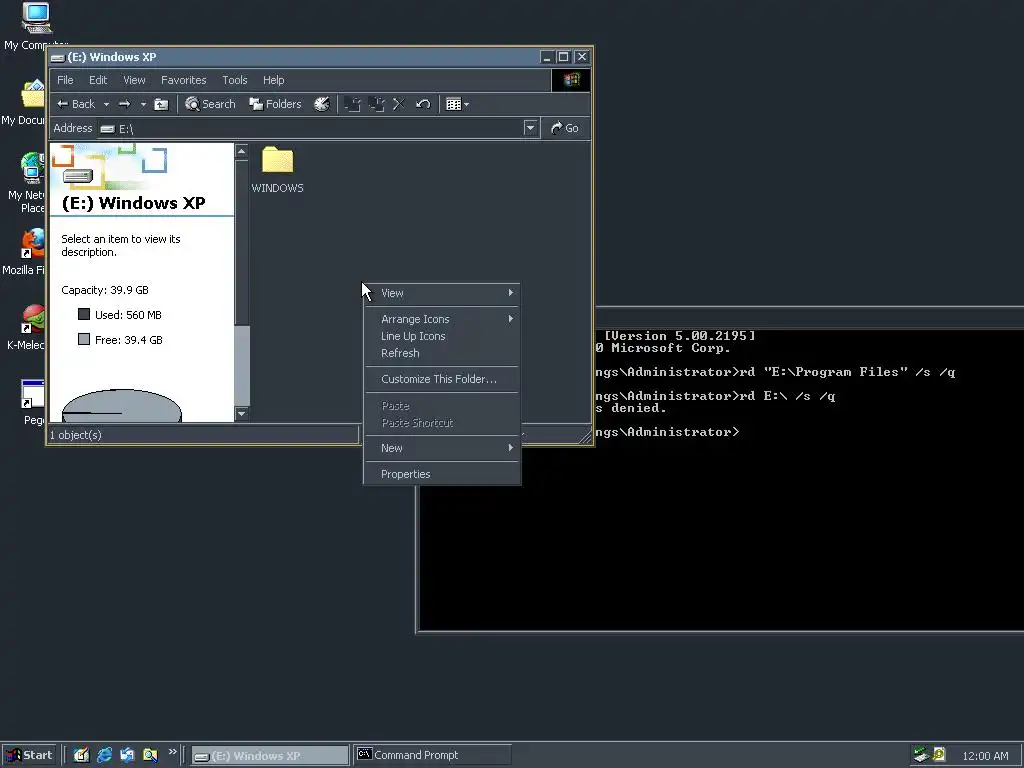The image size is (1024, 768).
Task: Click the '1 object(s)' status bar text
Action: point(76,435)
